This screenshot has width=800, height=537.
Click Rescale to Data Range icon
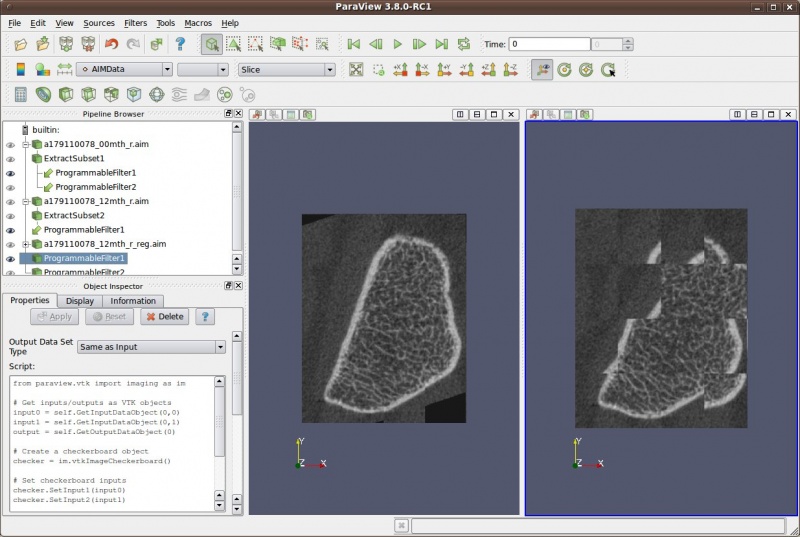point(64,69)
